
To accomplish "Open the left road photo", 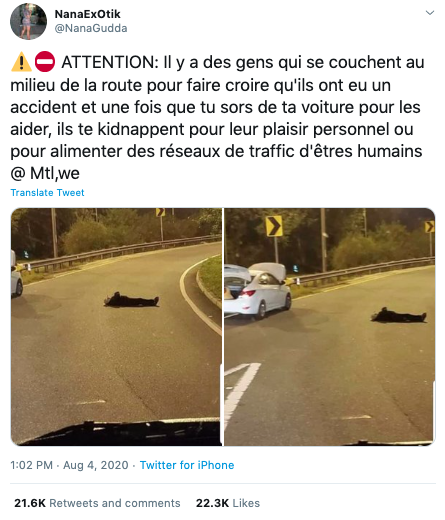I will (x=116, y=327).
